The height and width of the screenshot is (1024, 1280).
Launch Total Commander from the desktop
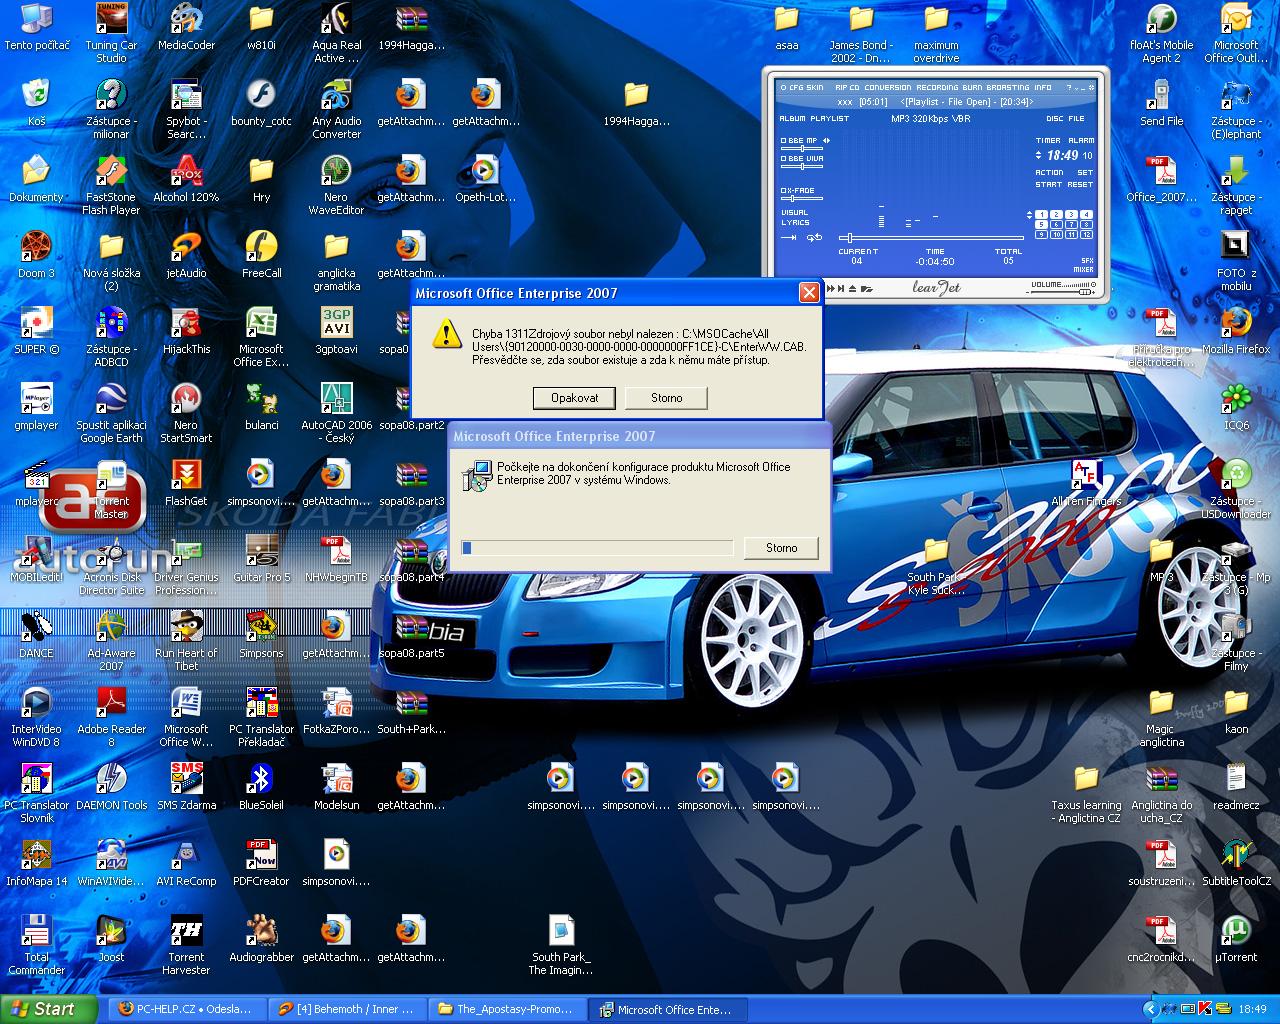pos(37,931)
